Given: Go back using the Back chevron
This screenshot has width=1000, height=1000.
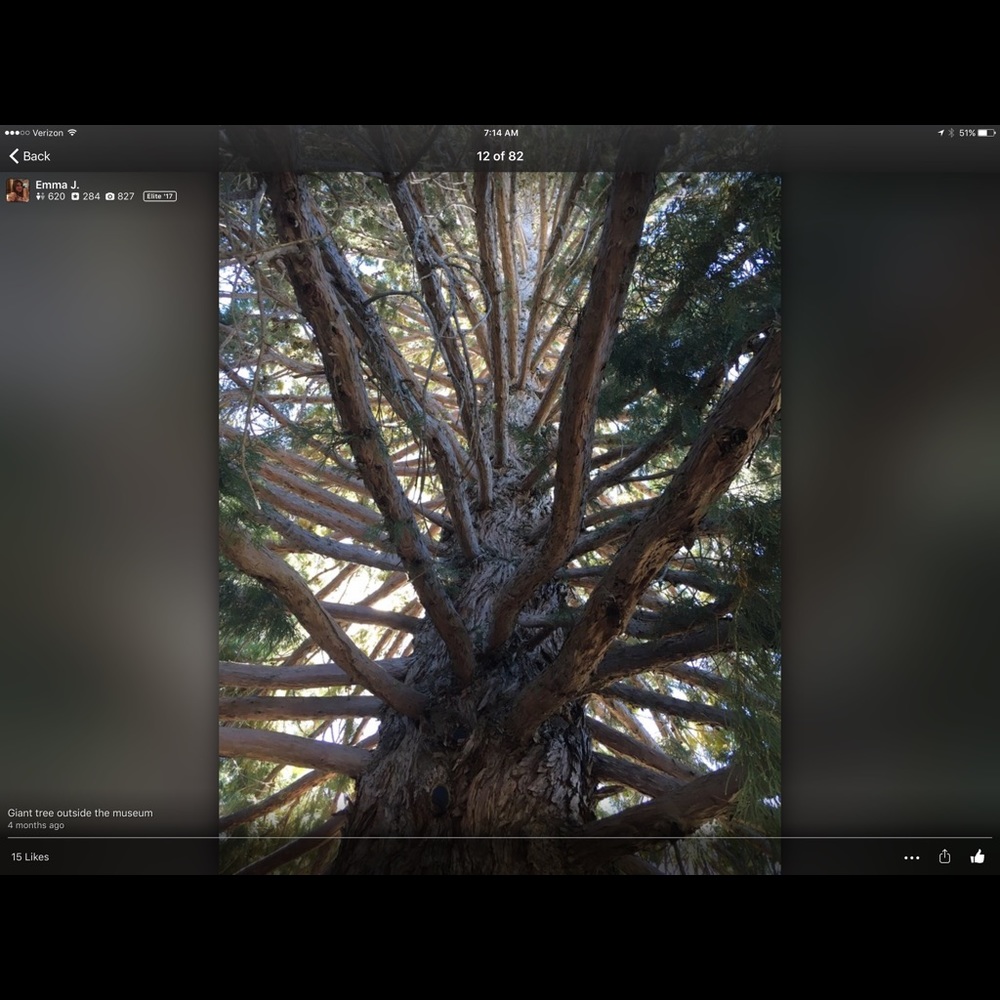Looking at the screenshot, I should point(29,156).
